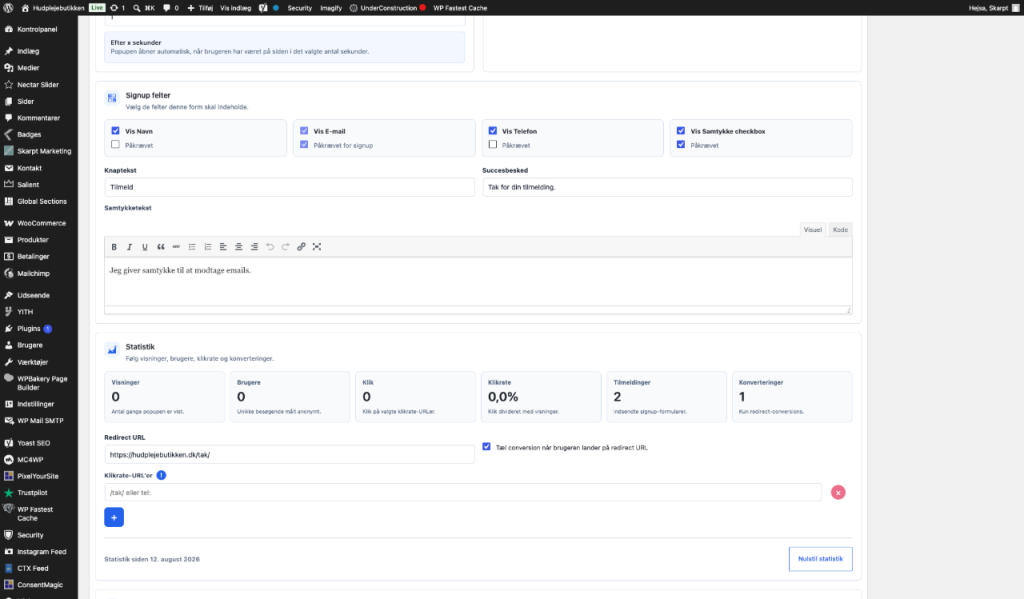This screenshot has width=1024, height=599.
Task: Click the Klikrate-URL input field
Action: [462, 493]
